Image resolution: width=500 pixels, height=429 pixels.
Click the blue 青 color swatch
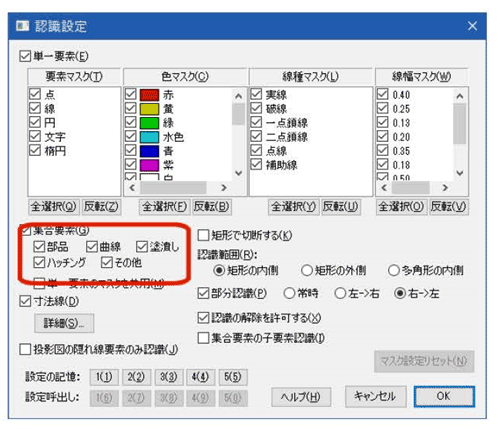149,151
